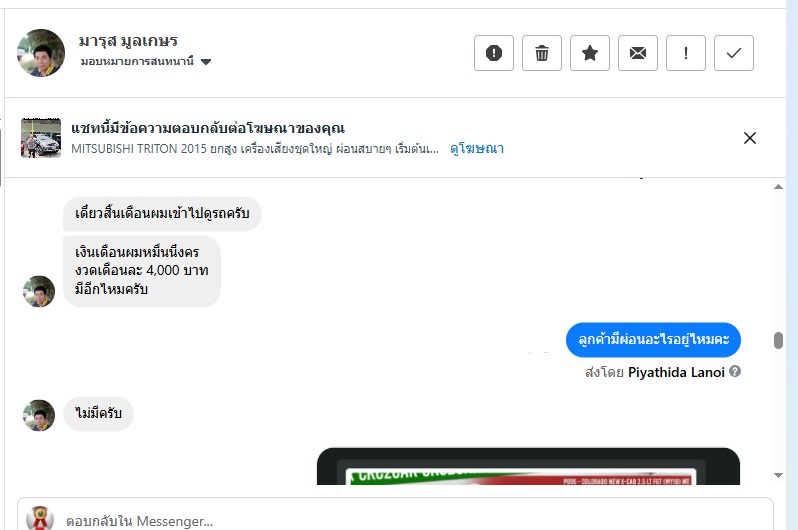Mark conversation as spam with exclamation circle icon
This screenshot has width=798, height=530.
494,53
